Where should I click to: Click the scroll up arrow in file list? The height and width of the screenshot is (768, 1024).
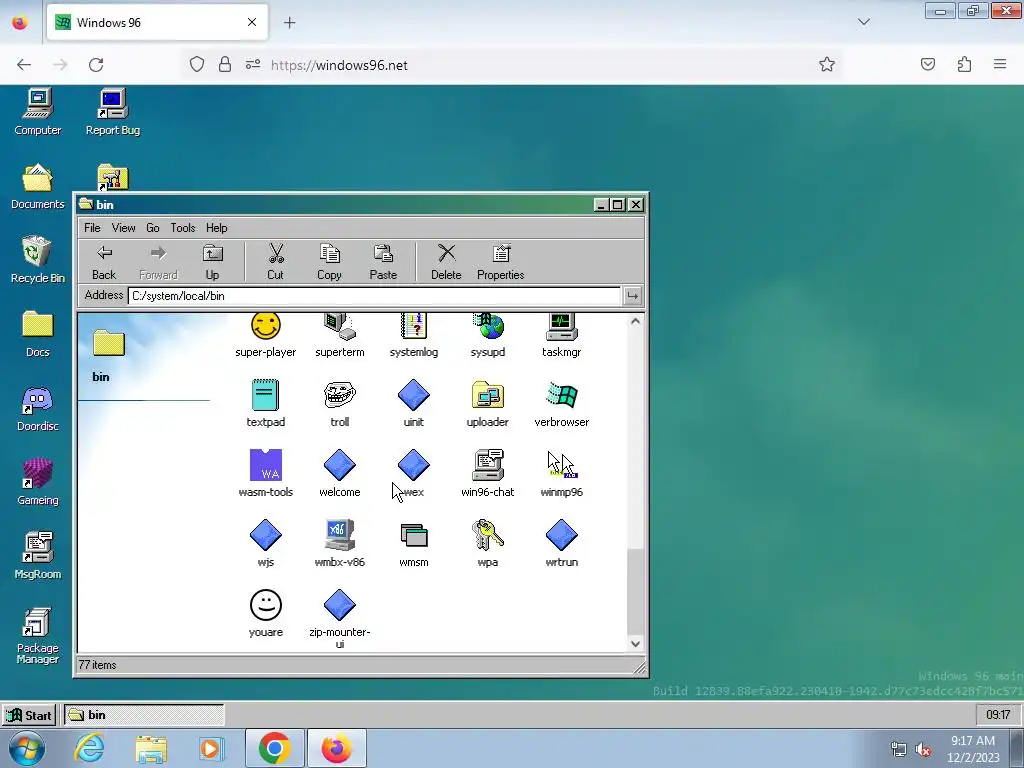[635, 321]
